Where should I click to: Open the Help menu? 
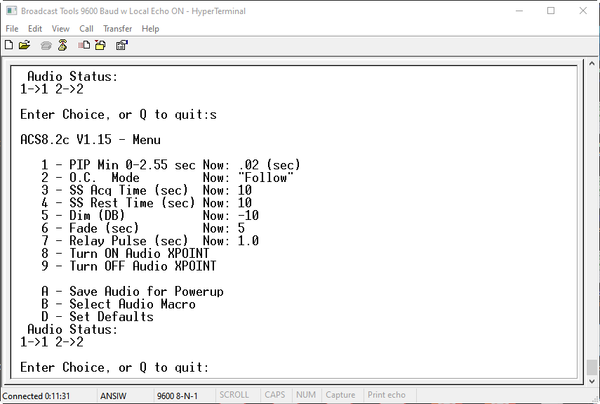point(150,29)
